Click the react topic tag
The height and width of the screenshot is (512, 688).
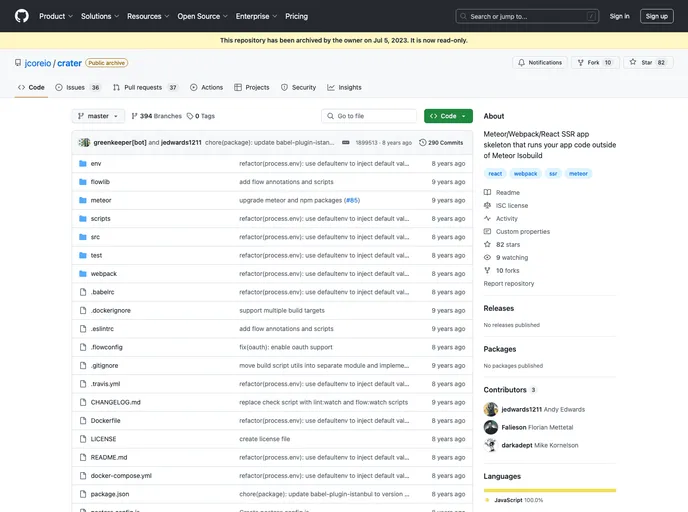(x=495, y=174)
